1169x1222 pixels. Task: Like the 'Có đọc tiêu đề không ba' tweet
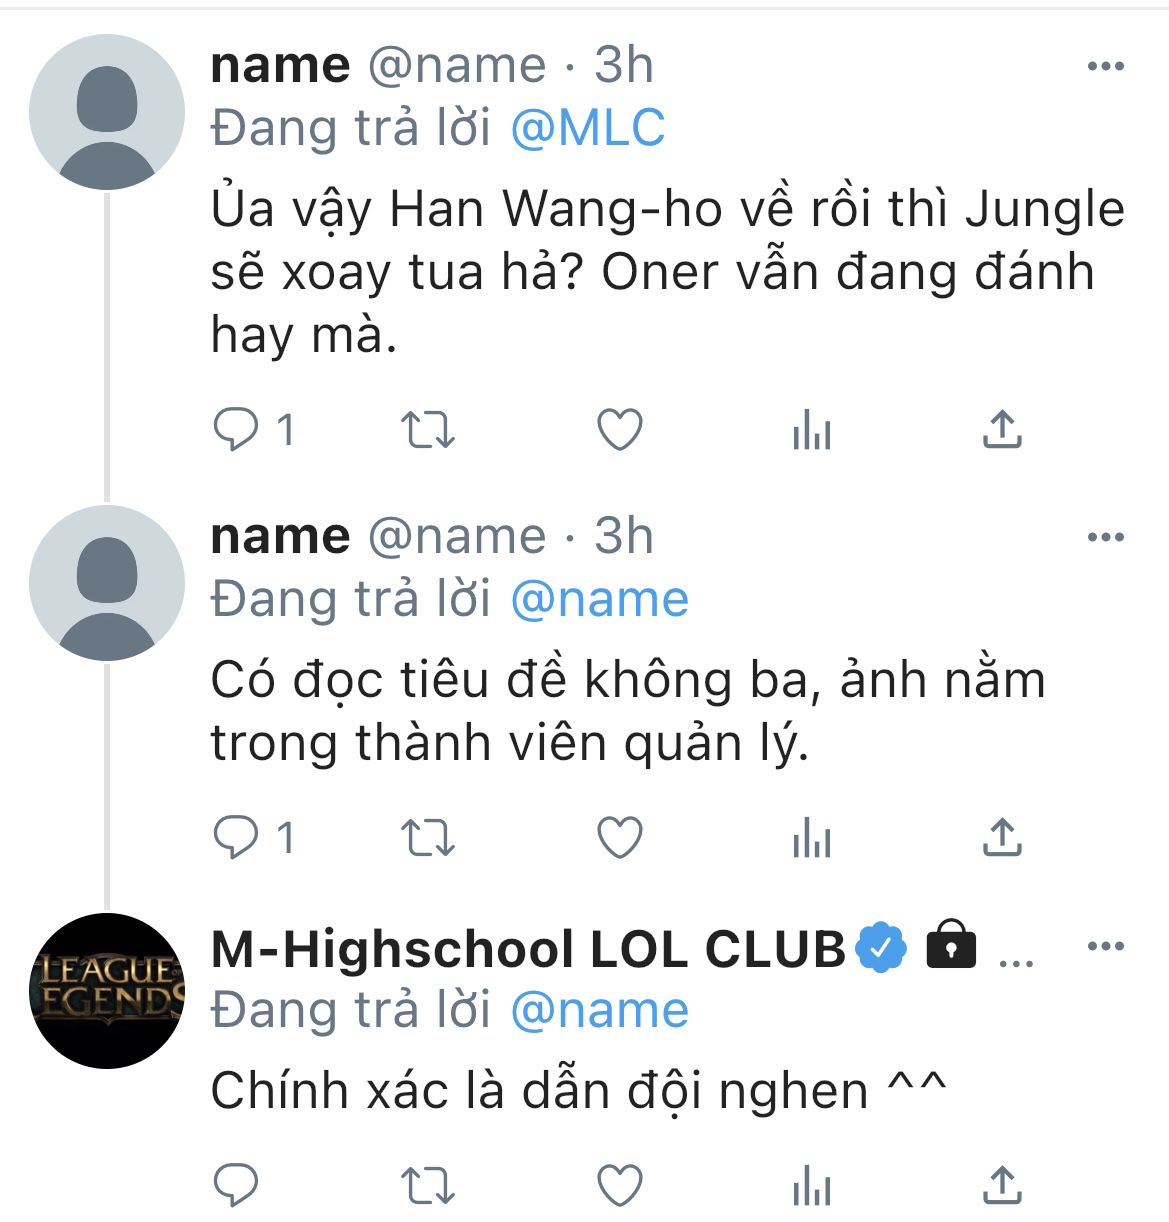point(619,837)
